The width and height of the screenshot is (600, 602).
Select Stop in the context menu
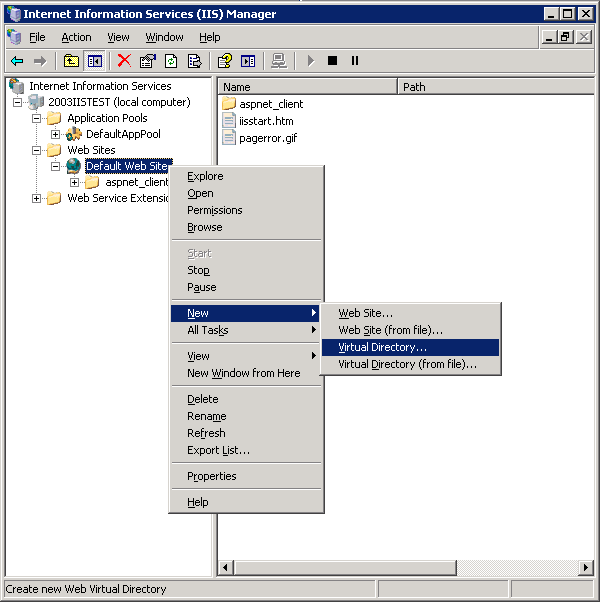tap(246, 270)
